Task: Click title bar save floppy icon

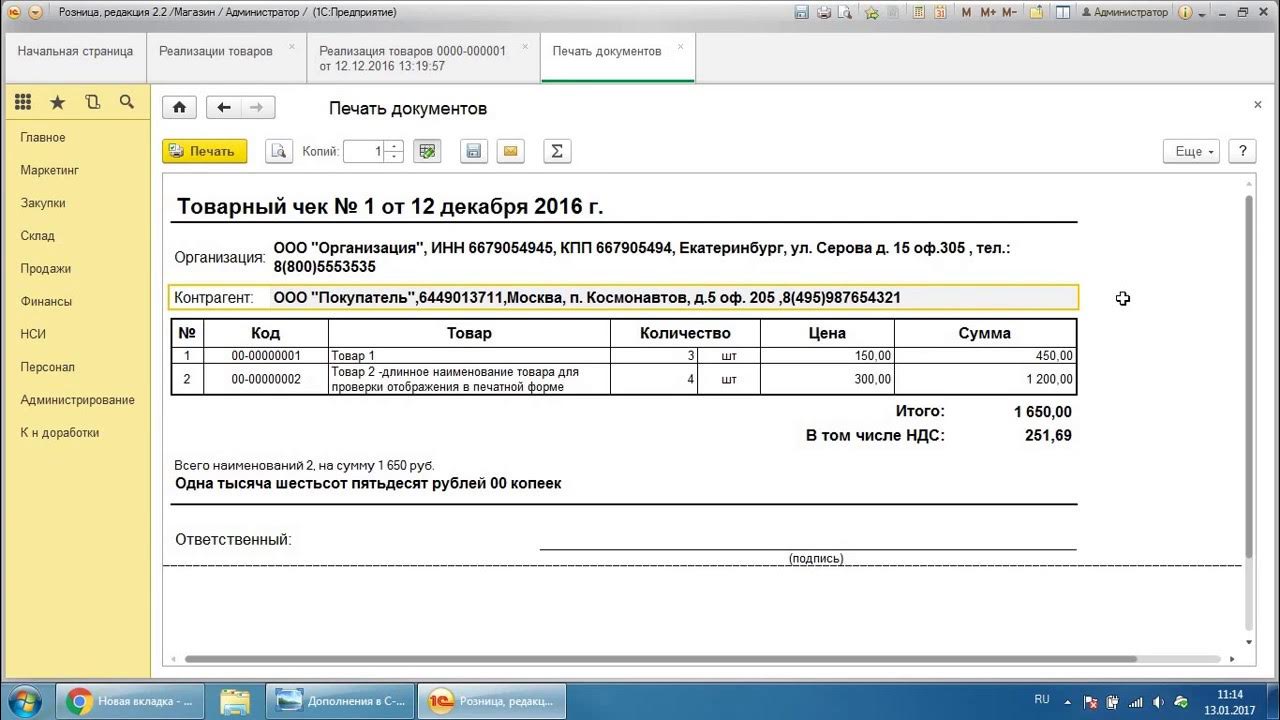Action: [801, 13]
